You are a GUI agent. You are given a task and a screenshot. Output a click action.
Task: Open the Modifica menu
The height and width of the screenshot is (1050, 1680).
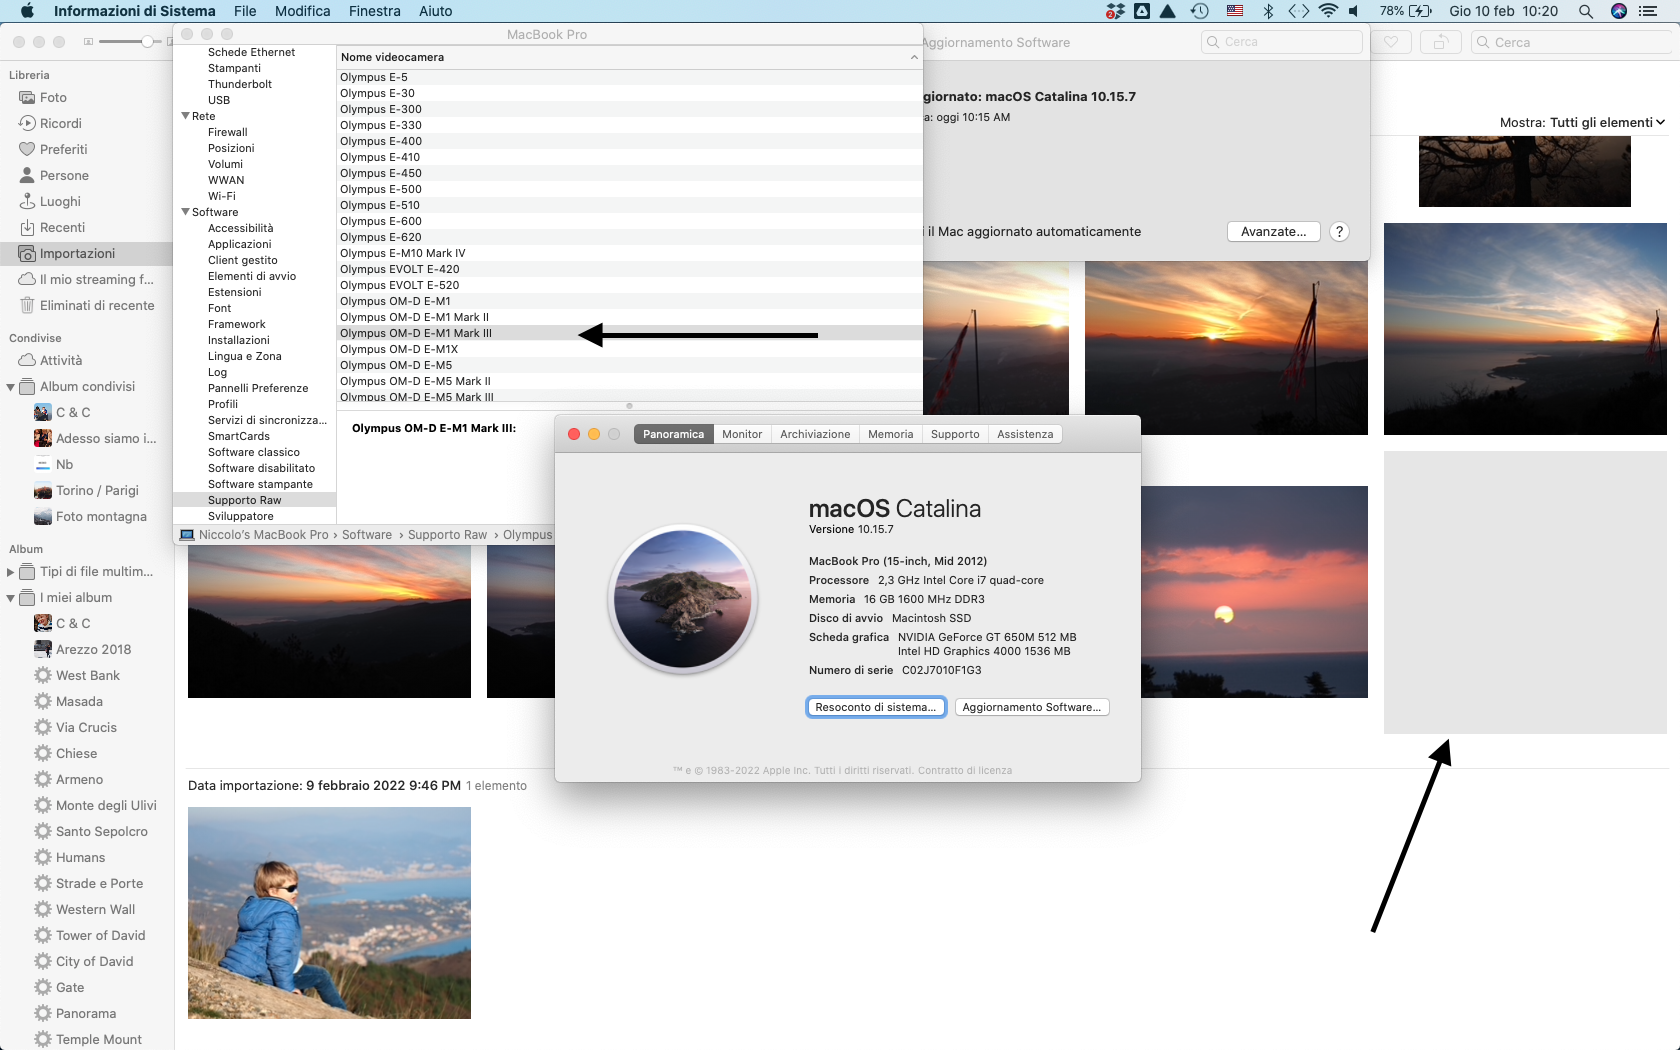(x=303, y=11)
